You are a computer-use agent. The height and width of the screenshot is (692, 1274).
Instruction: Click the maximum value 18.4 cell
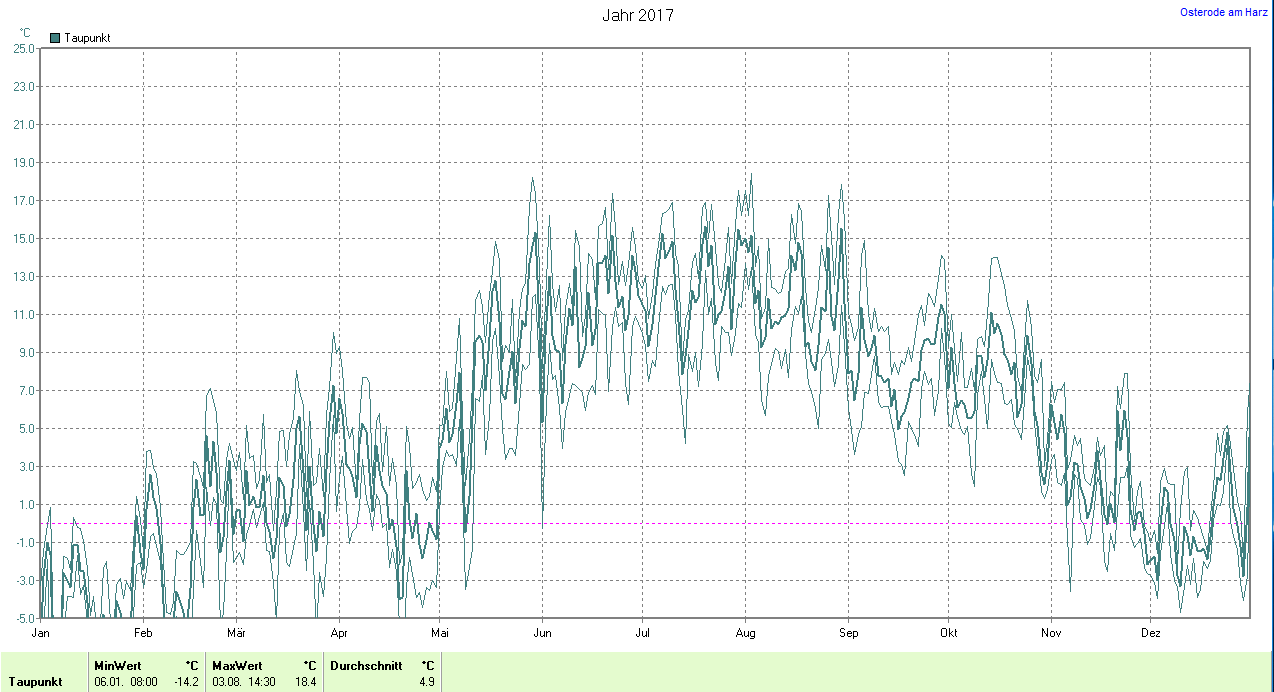point(305,682)
